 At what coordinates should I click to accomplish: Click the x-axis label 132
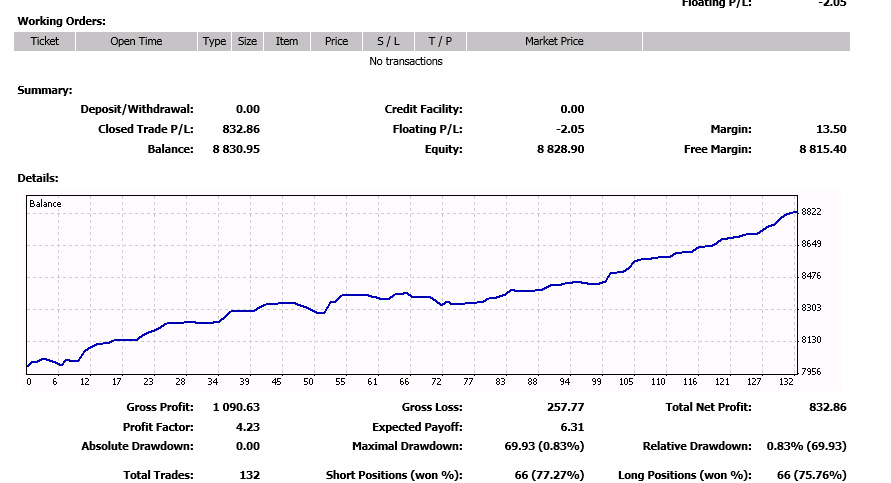tap(786, 382)
